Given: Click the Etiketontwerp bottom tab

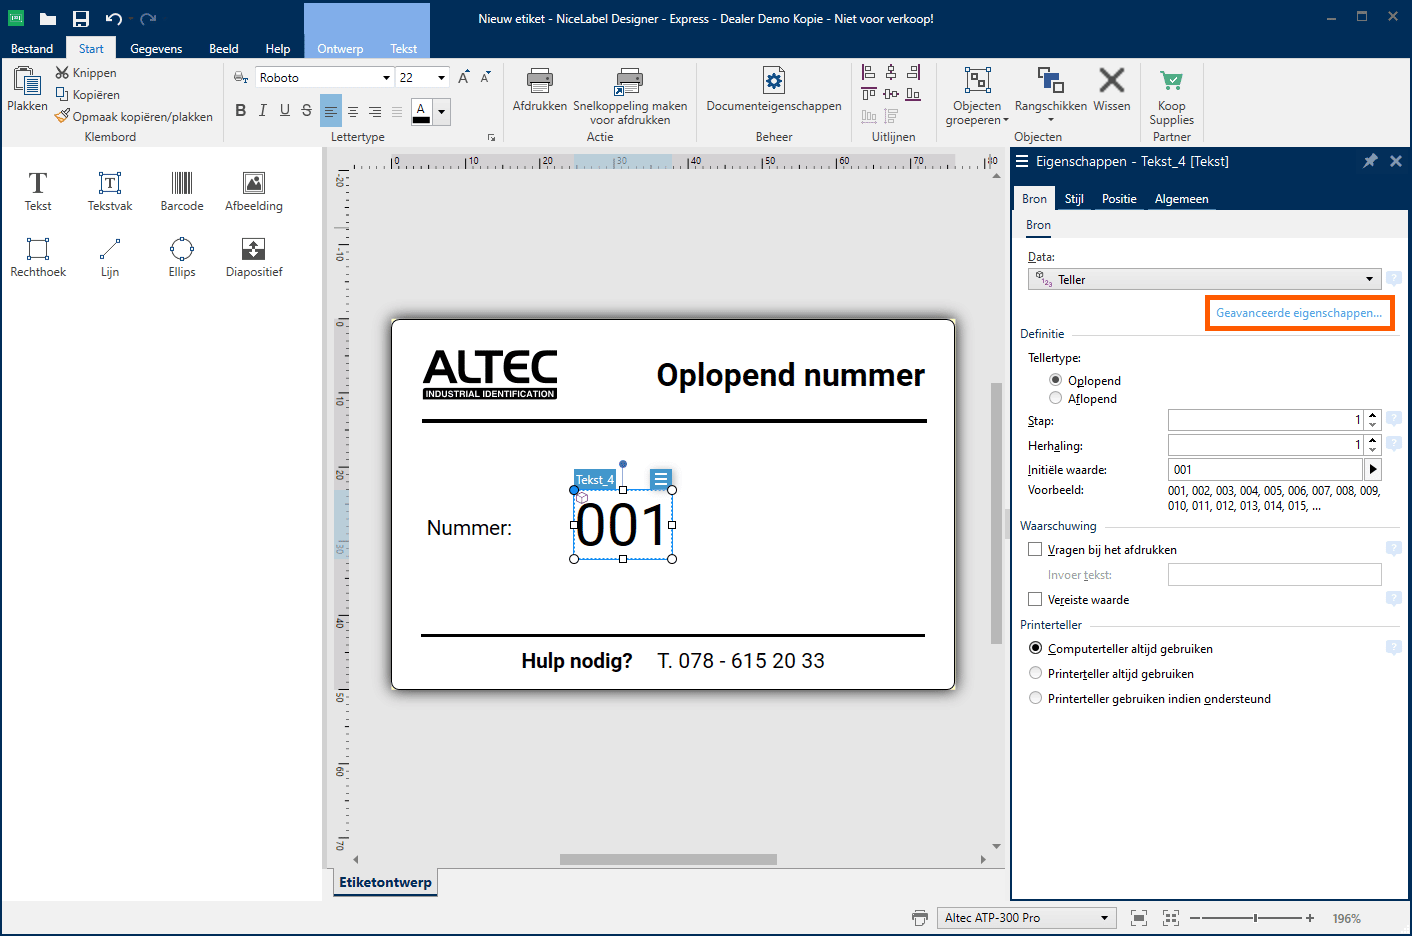Looking at the screenshot, I should click(385, 882).
